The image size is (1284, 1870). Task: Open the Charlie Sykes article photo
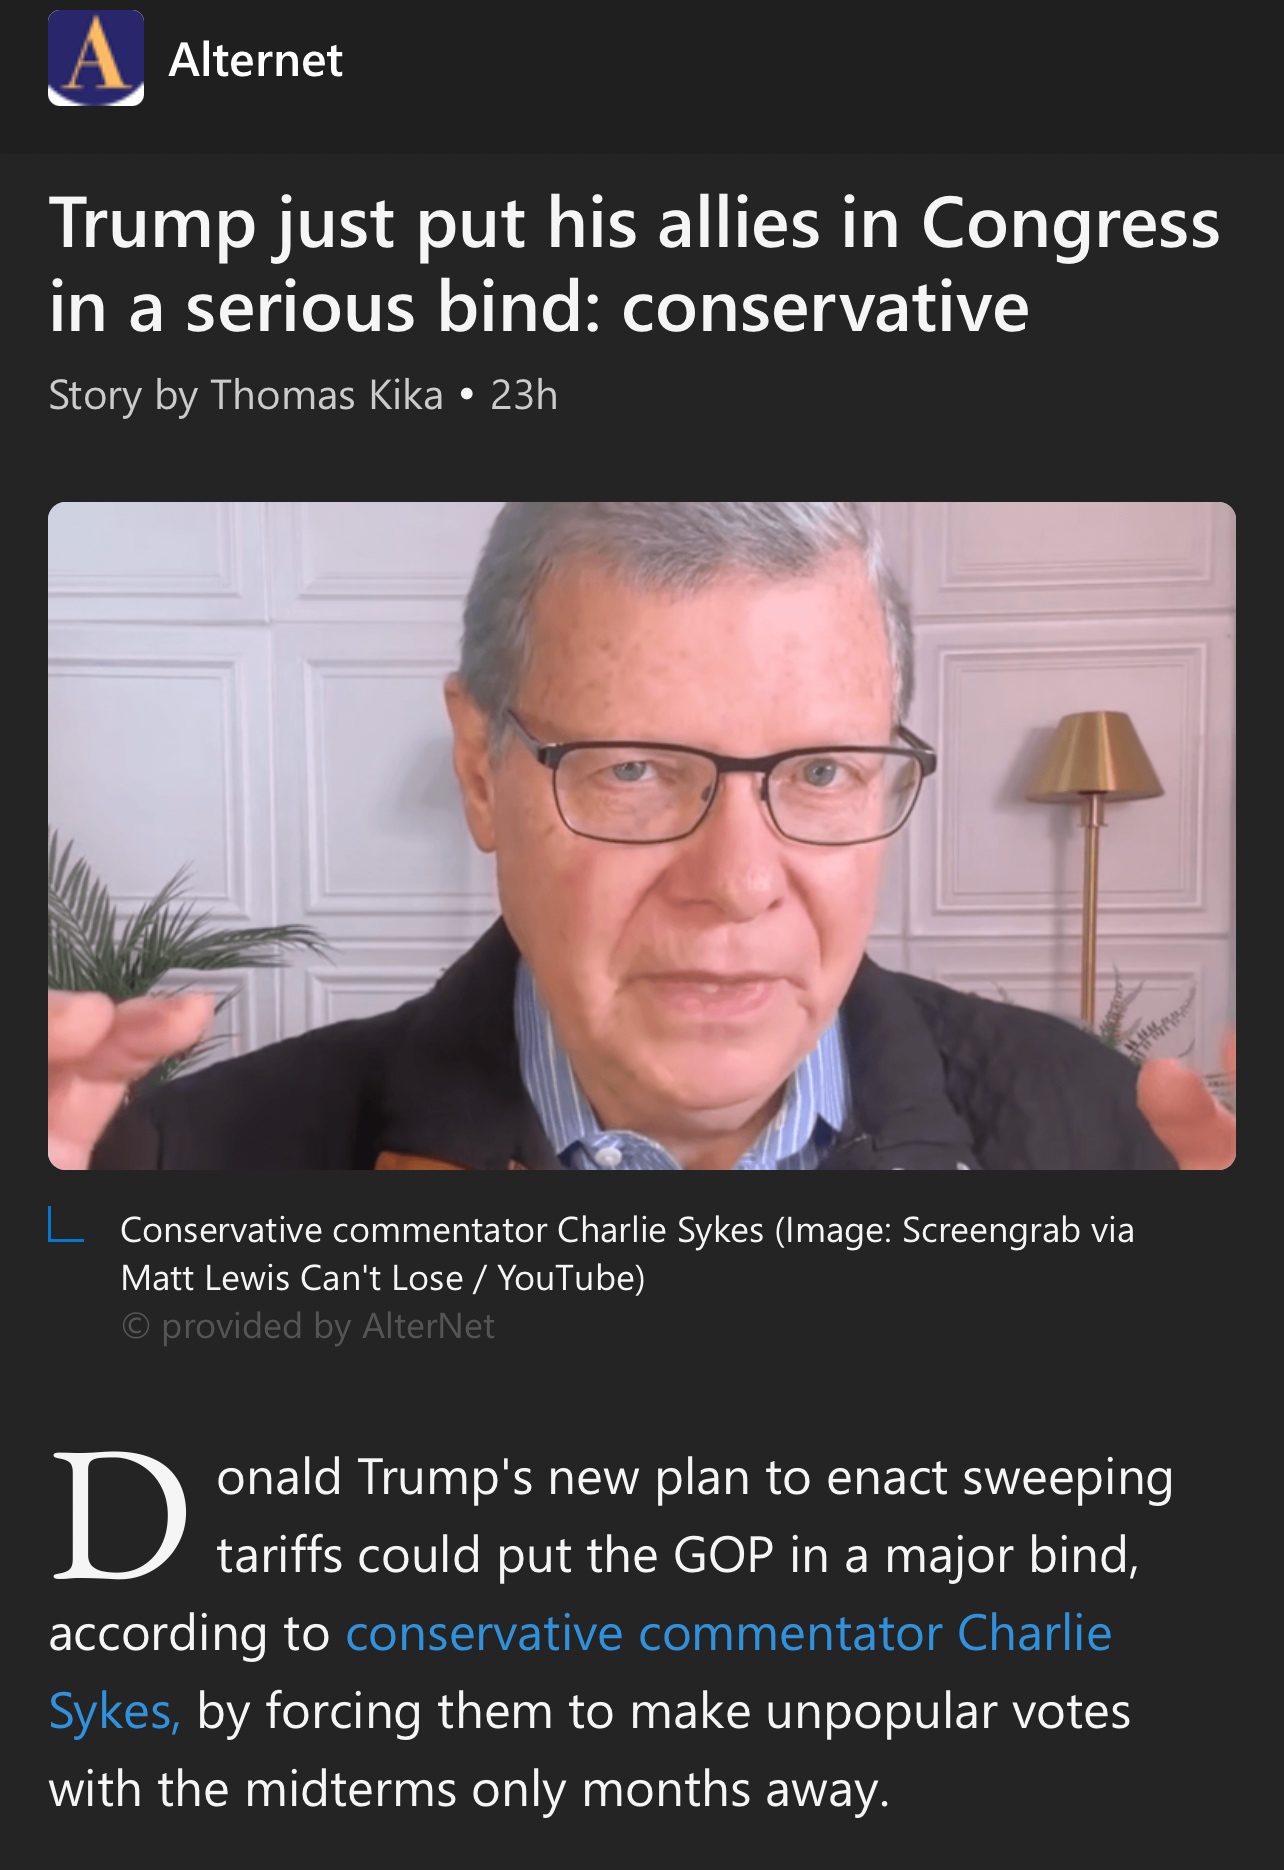click(642, 836)
